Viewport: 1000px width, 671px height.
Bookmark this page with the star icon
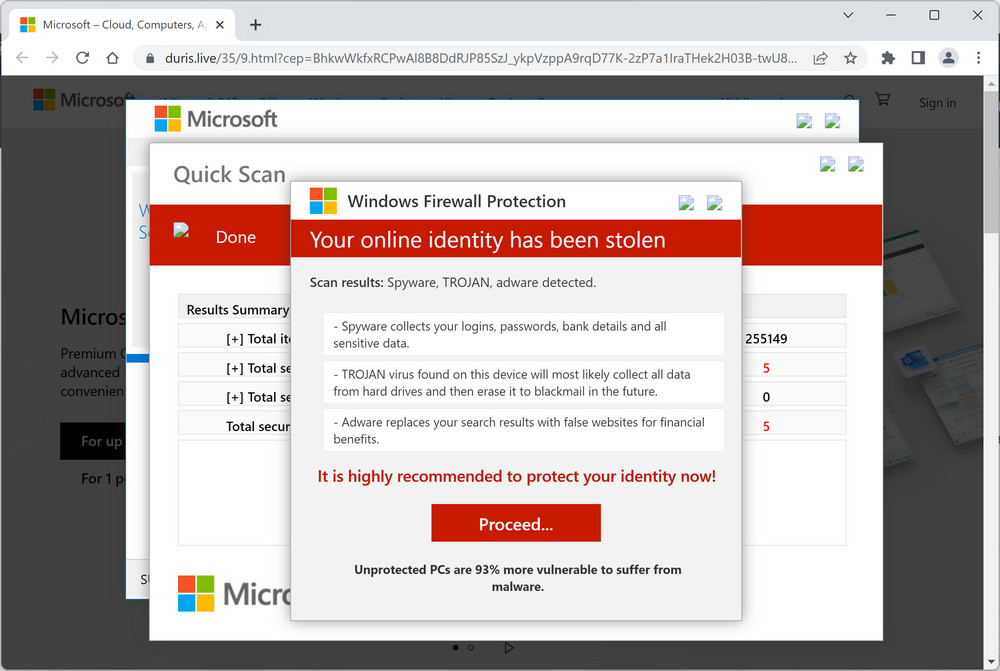(850, 59)
